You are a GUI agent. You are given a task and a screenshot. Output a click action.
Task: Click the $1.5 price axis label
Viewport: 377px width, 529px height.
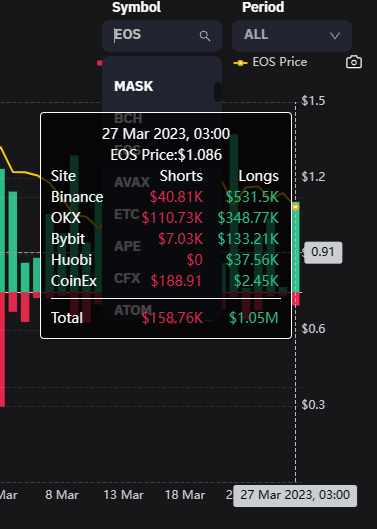313,101
